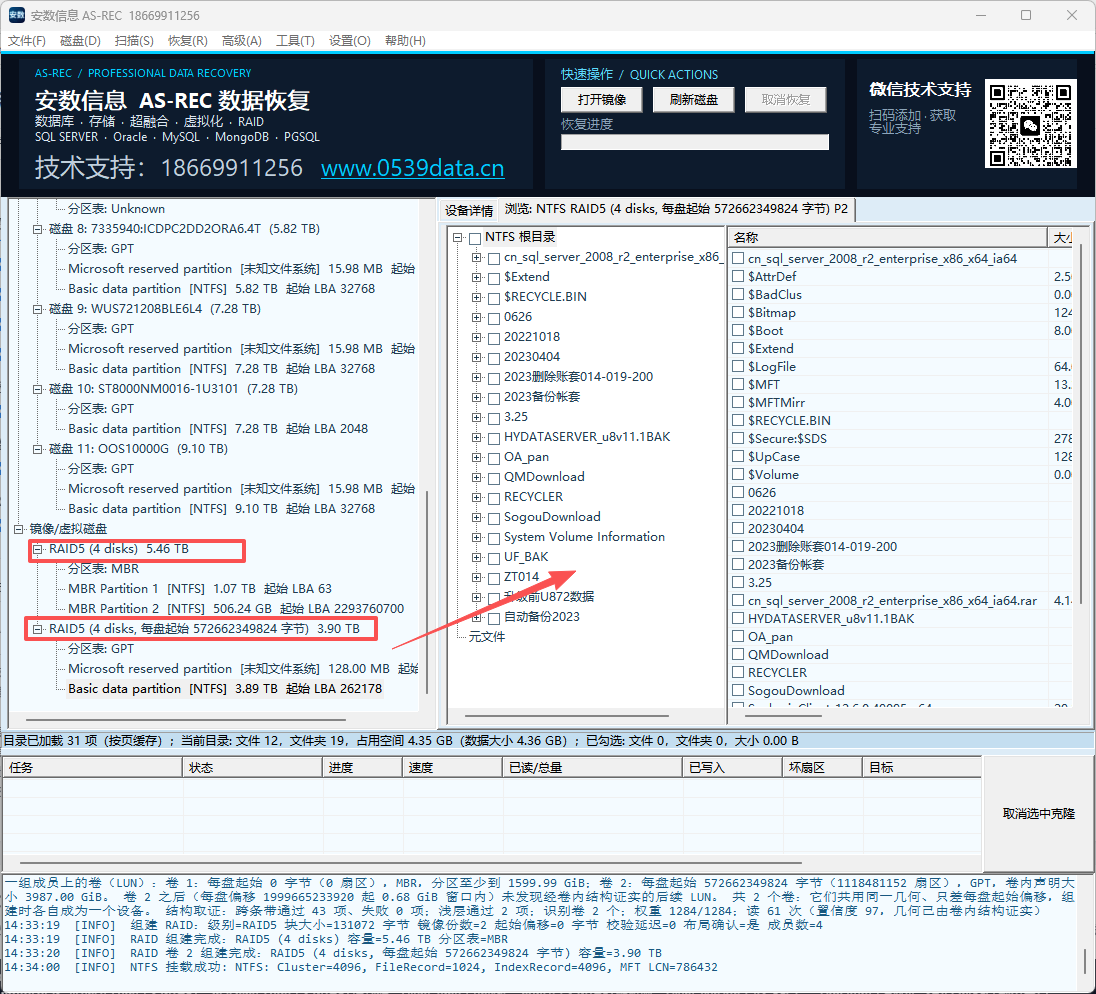Check the ZT014 checkbox in tree
This screenshot has height=994, width=1096.
(x=493, y=578)
